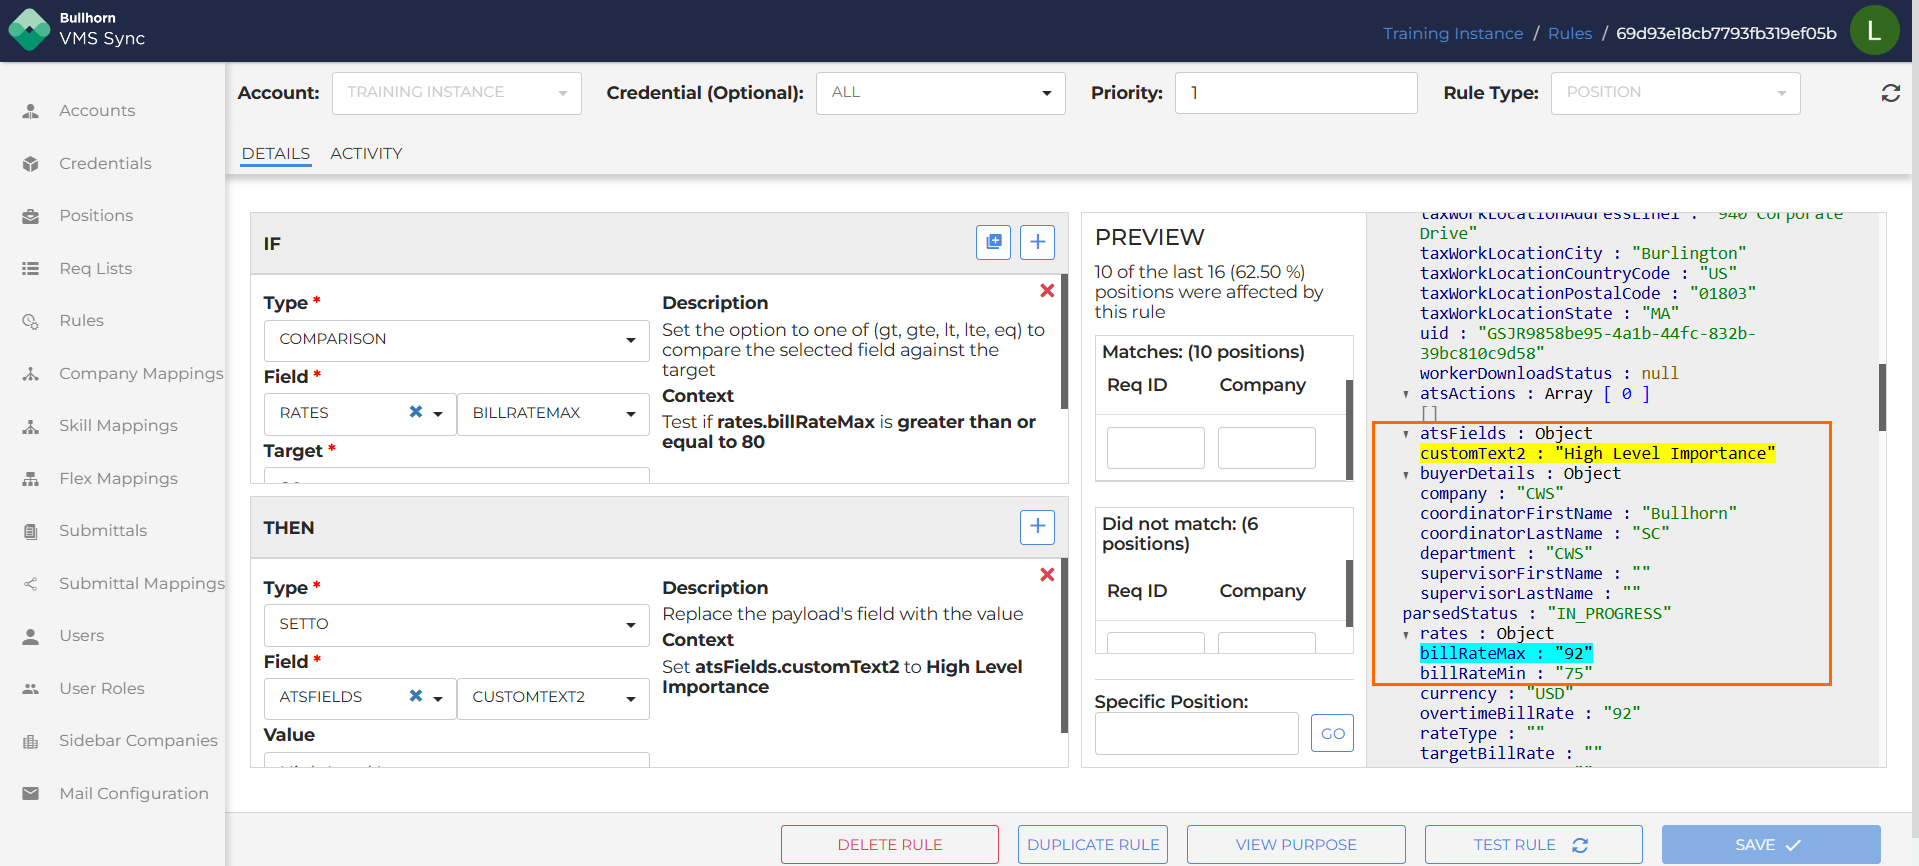The width and height of the screenshot is (1919, 866).
Task: Collapse the rates object node
Action: click(1406, 634)
